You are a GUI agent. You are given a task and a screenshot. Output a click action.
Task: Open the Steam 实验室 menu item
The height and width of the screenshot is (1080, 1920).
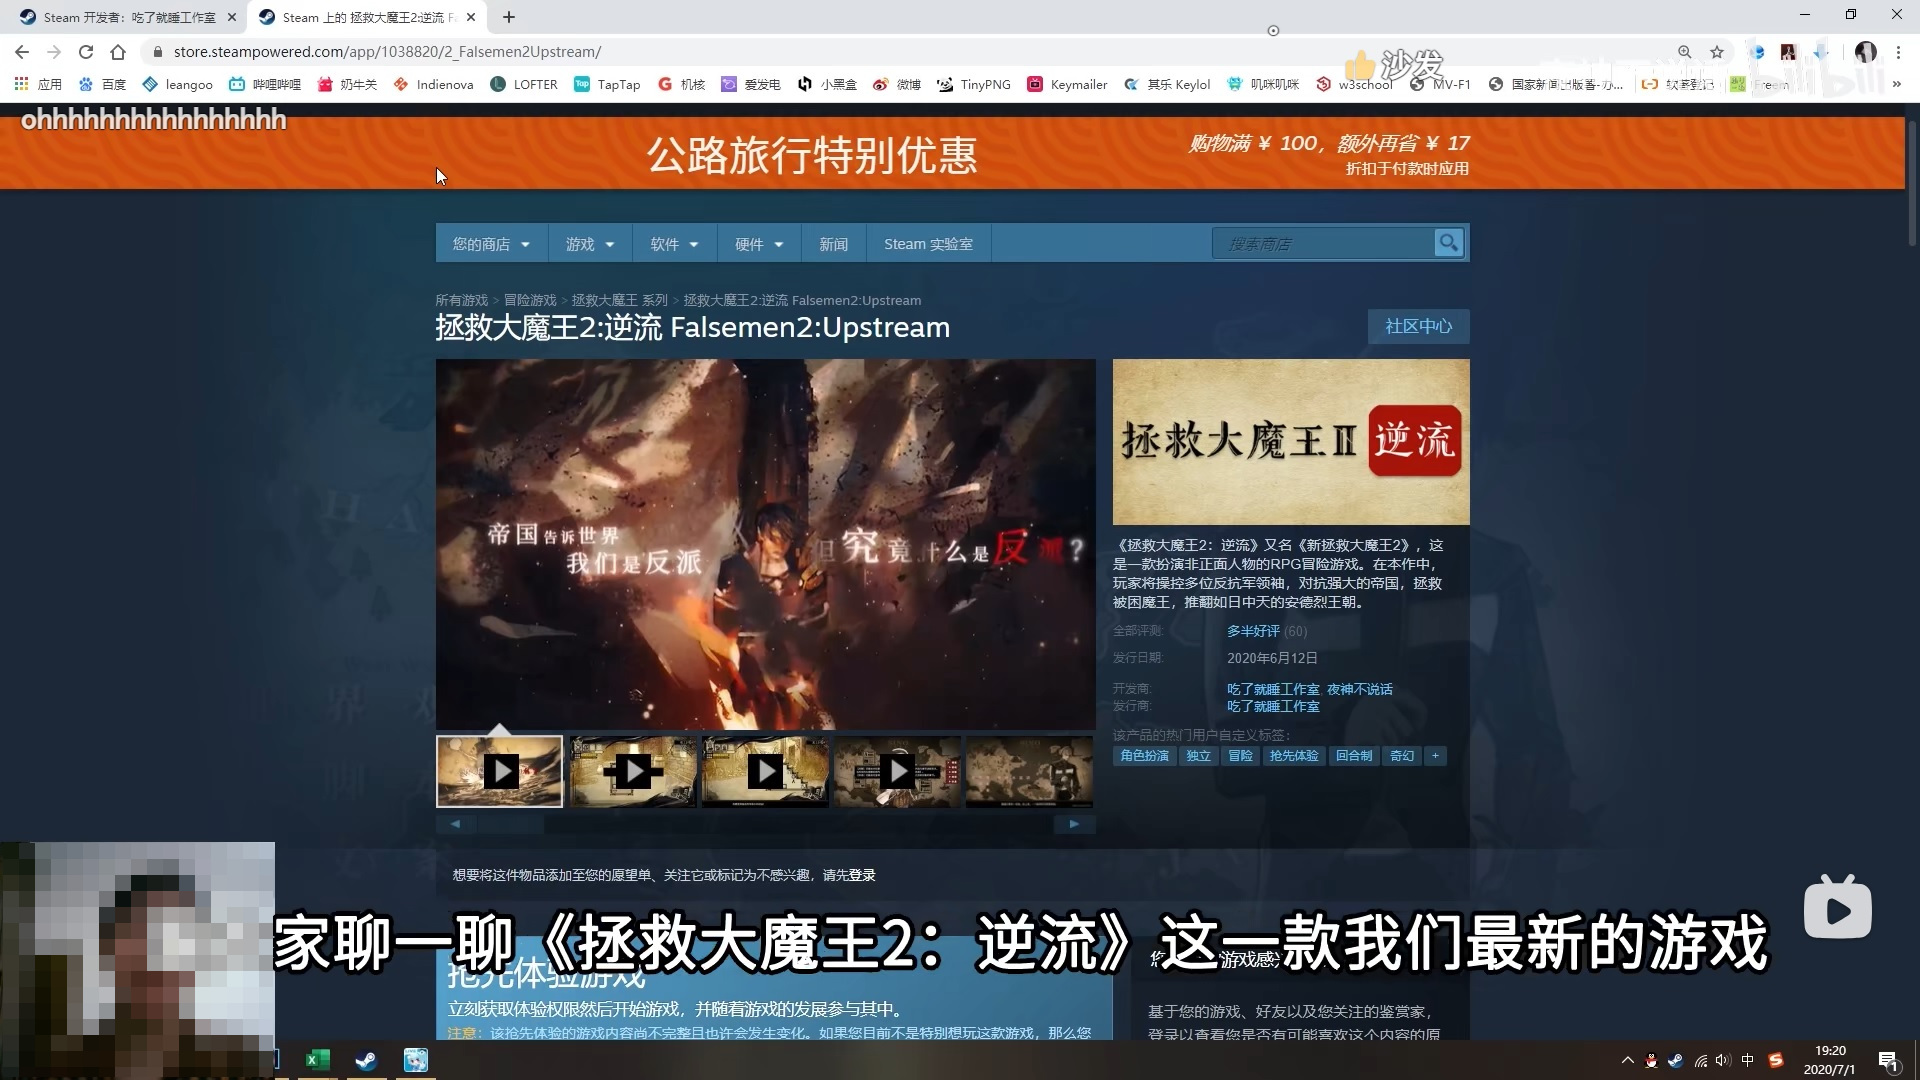point(928,244)
